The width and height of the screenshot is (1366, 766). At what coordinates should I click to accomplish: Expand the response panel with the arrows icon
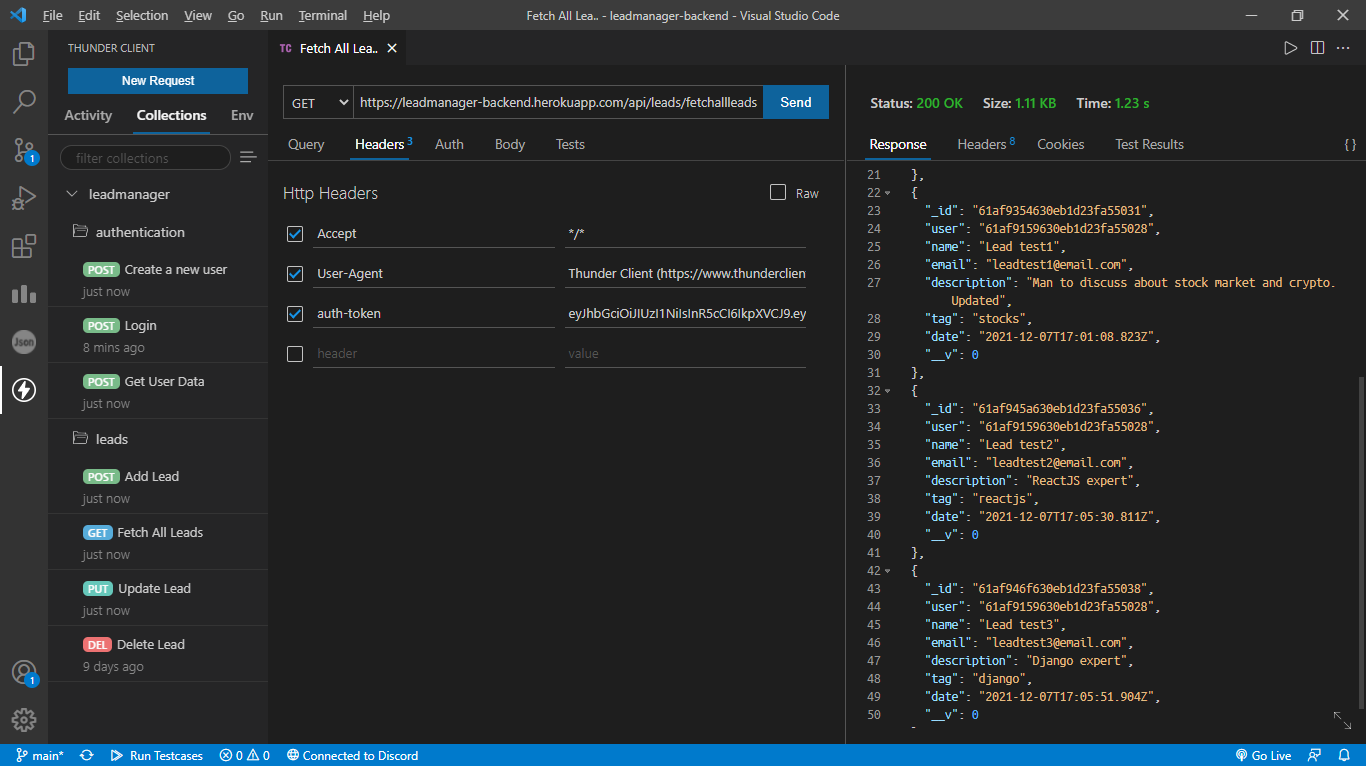1342,720
